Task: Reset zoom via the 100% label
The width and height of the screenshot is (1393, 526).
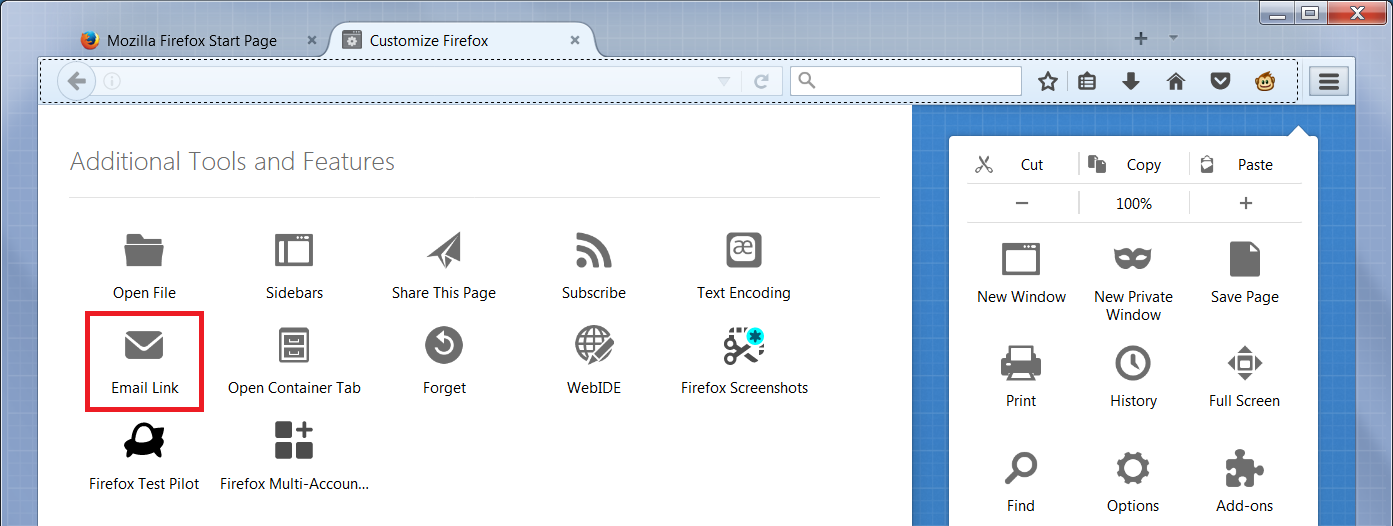Action: (1134, 203)
